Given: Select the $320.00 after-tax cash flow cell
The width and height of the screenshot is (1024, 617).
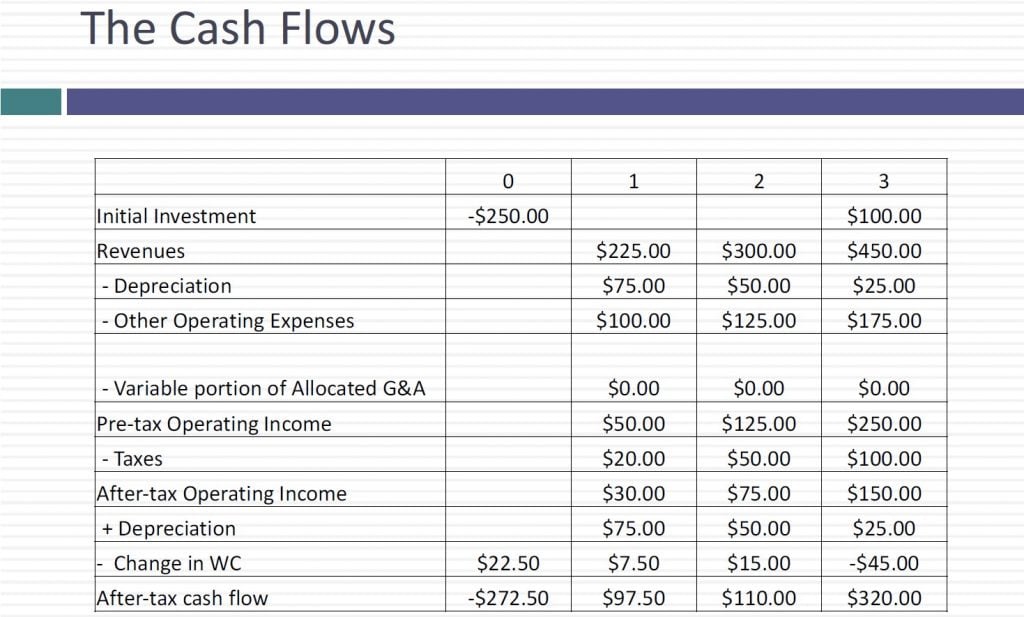Looking at the screenshot, I should click(884, 599).
